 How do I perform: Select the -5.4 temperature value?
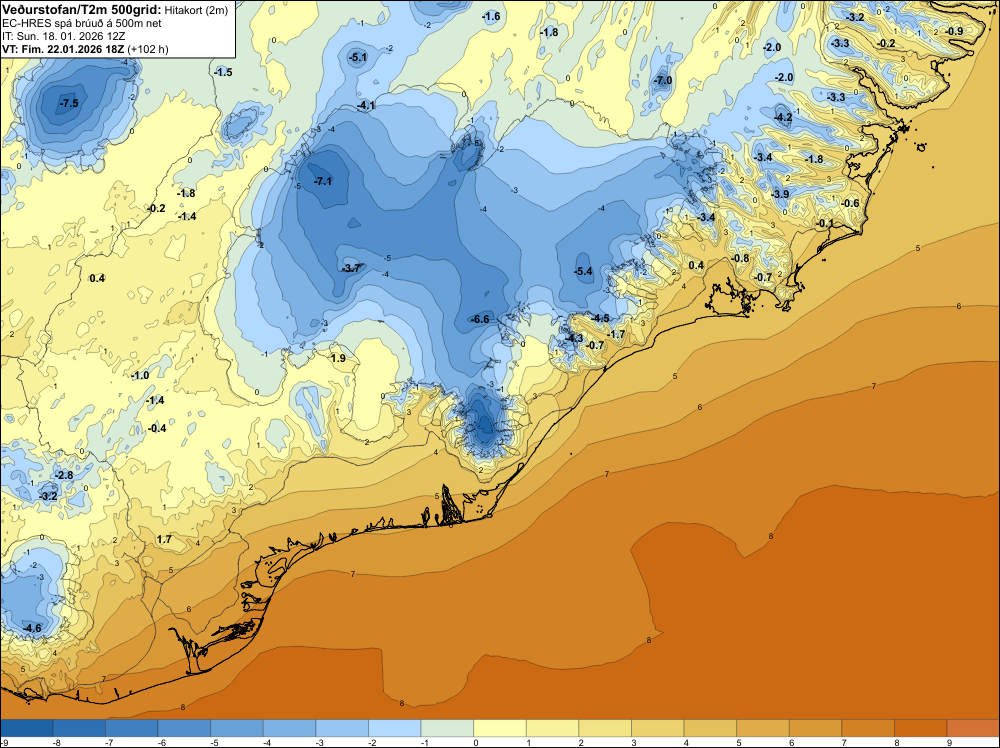click(583, 271)
